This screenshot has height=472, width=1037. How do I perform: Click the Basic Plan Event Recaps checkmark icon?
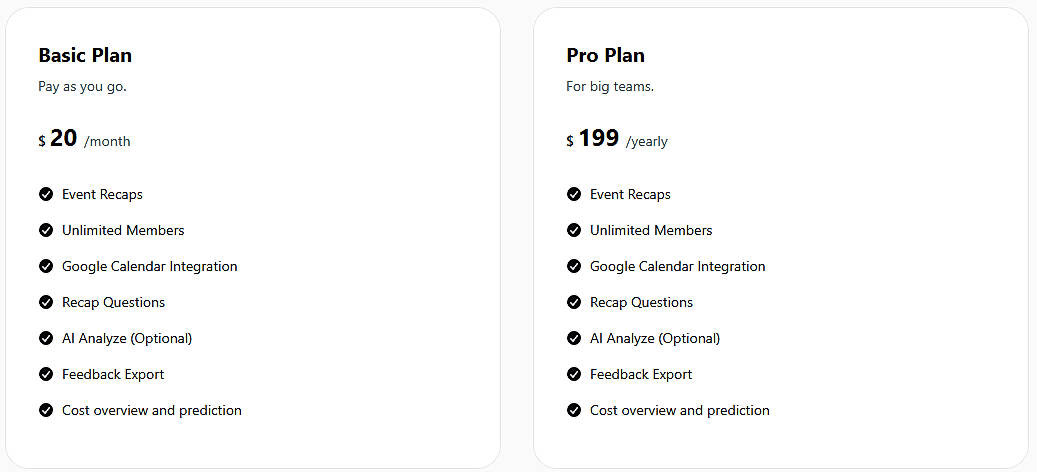[46, 194]
